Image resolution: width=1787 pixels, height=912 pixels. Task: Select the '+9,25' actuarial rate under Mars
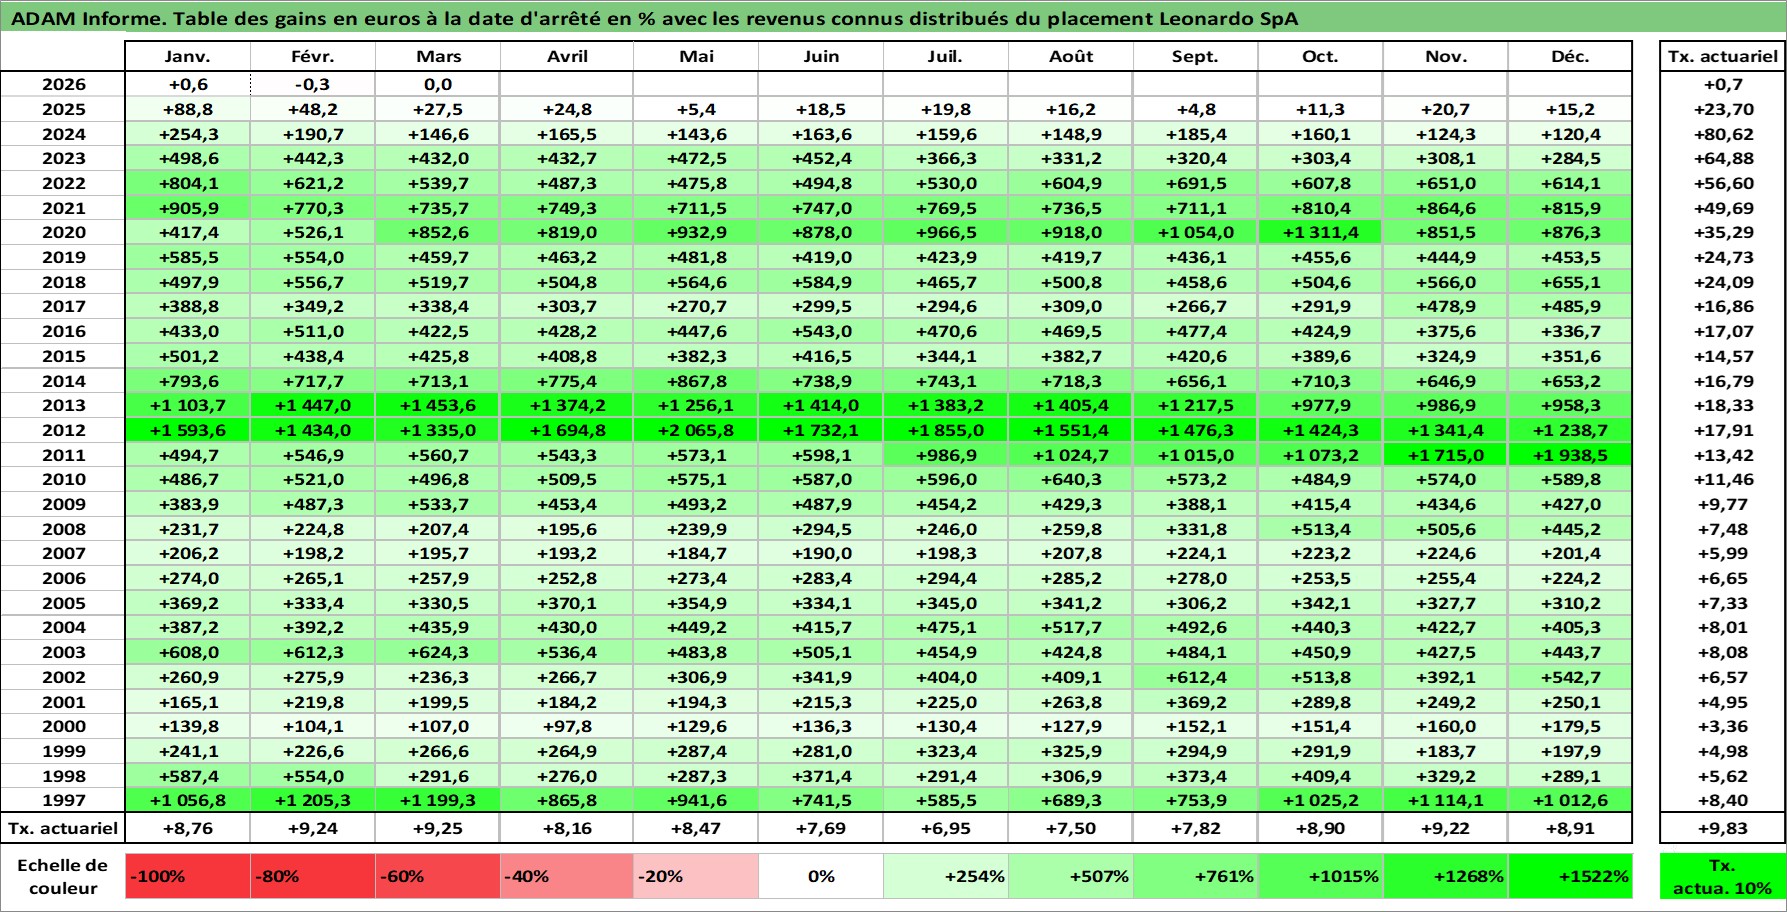coord(437,828)
